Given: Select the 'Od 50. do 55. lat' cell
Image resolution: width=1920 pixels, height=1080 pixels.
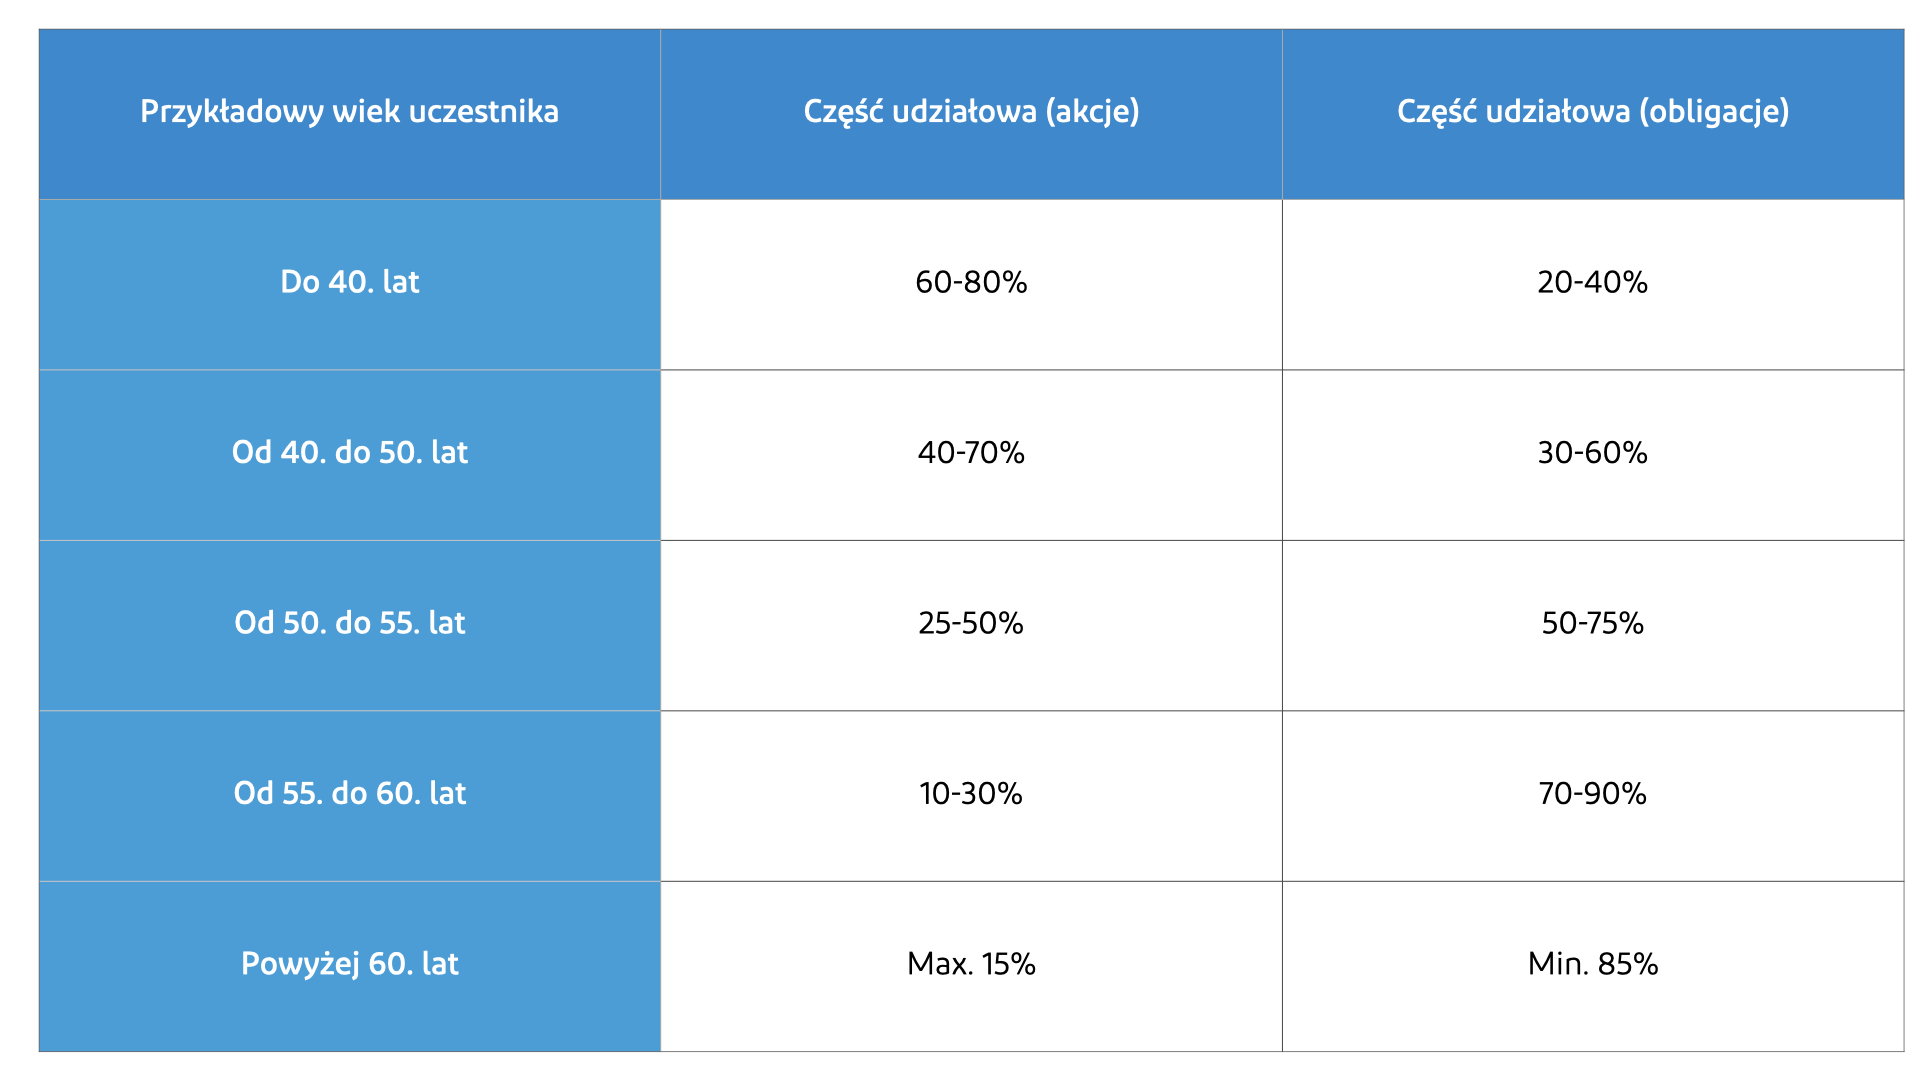Looking at the screenshot, I should [350, 626].
